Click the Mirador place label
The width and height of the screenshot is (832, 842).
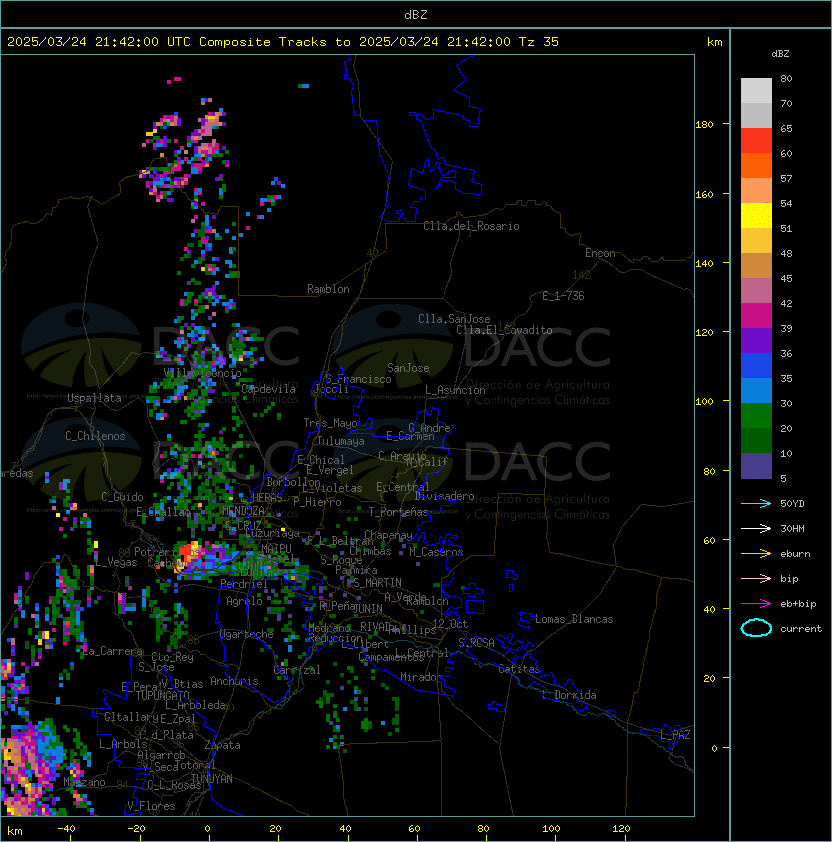[421, 677]
